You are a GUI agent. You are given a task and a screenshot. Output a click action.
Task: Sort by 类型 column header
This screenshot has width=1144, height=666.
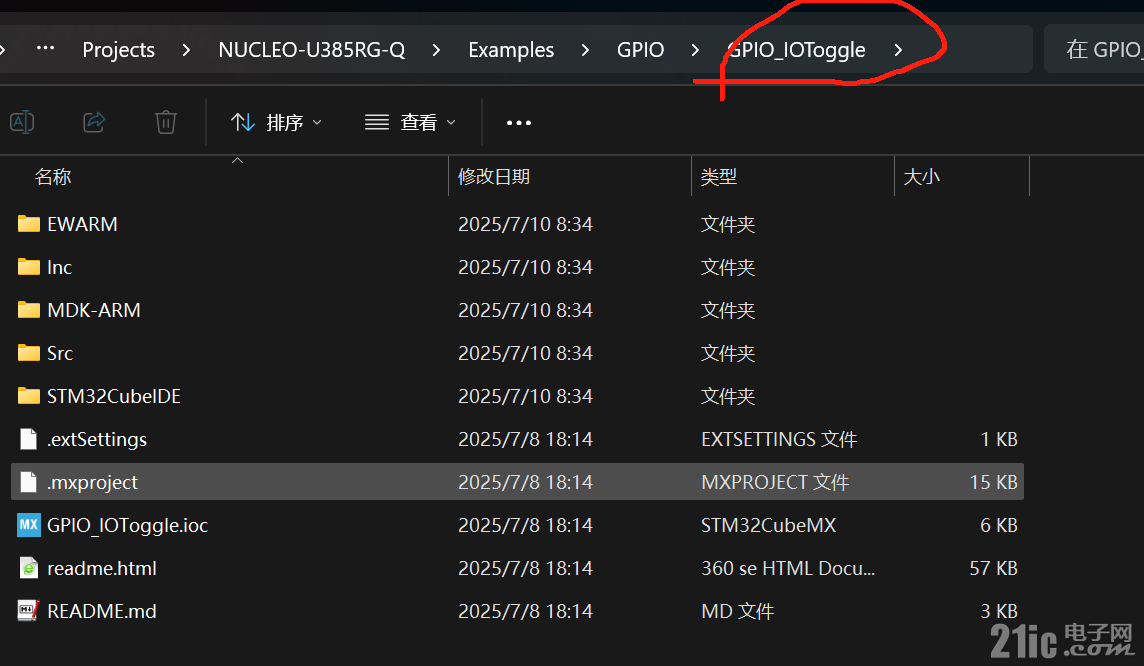(x=719, y=177)
